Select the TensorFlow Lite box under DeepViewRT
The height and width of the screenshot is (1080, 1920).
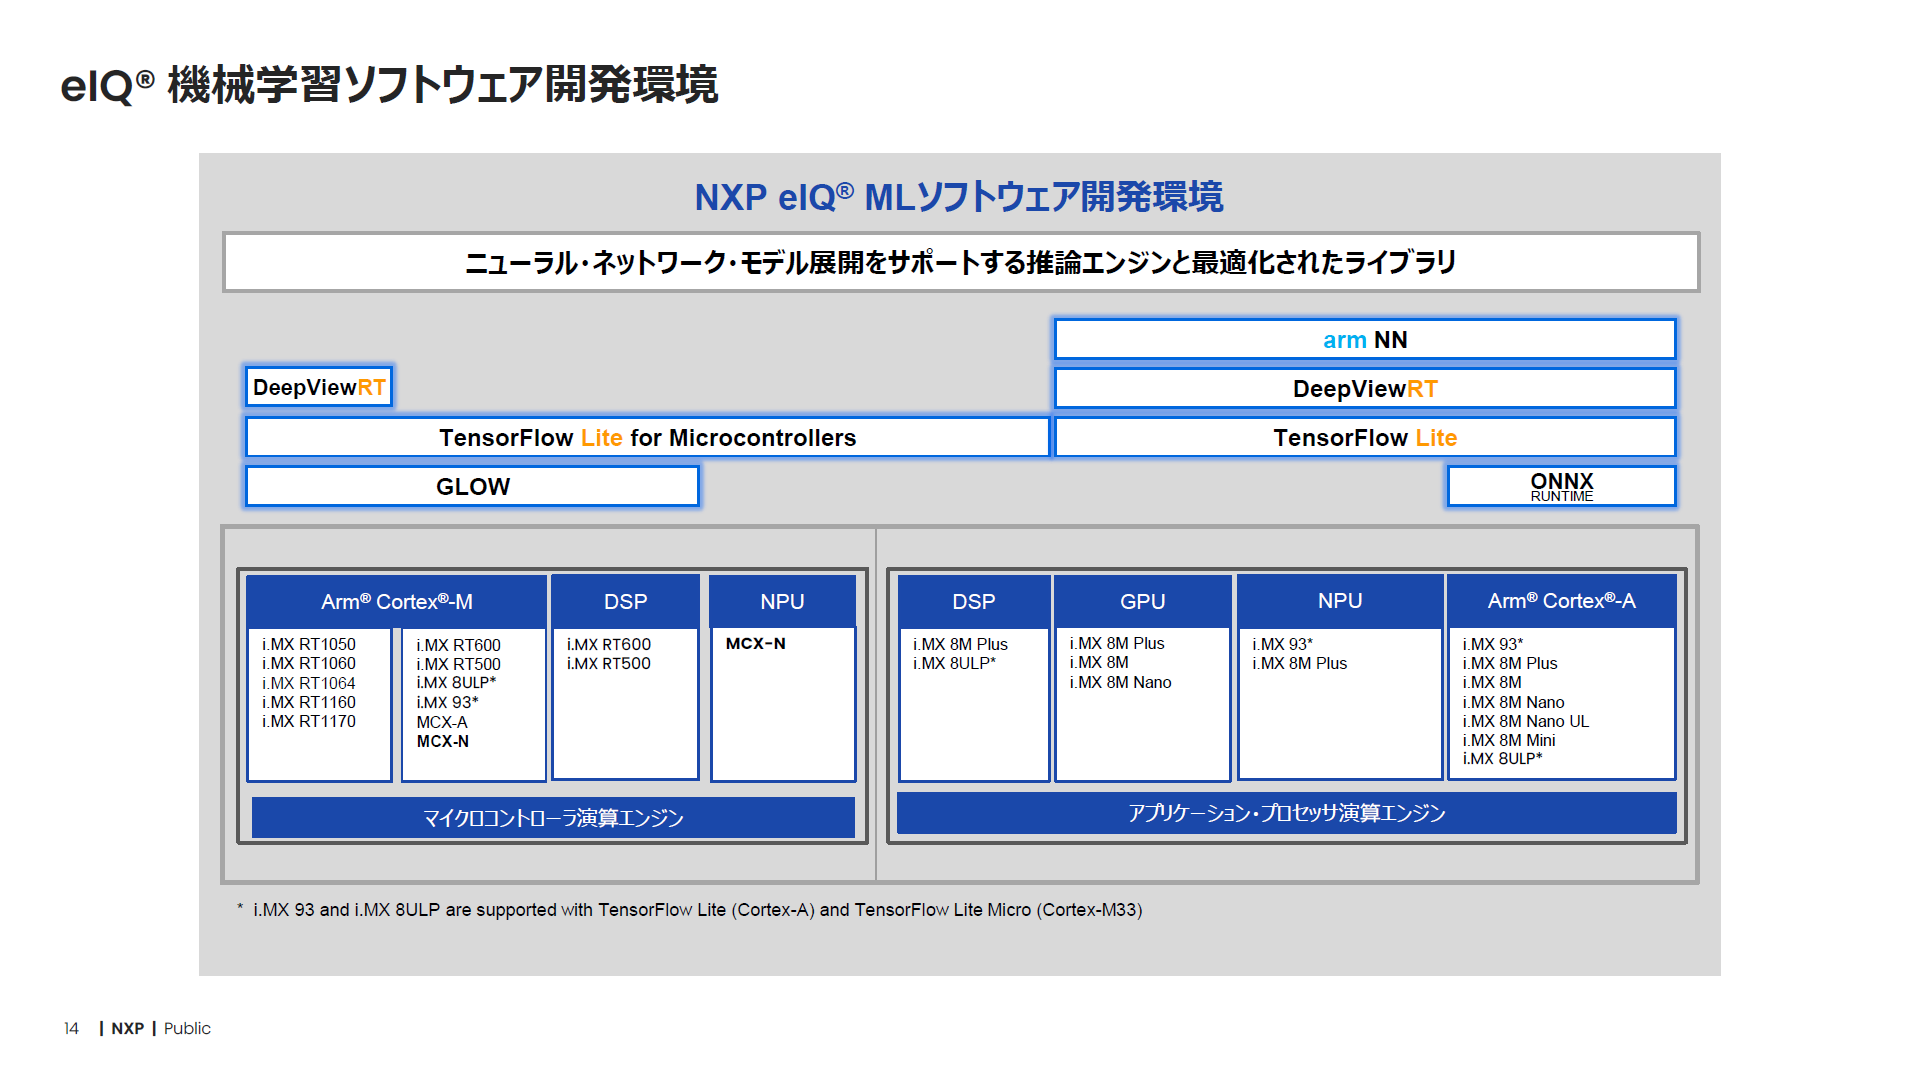pos(1365,437)
